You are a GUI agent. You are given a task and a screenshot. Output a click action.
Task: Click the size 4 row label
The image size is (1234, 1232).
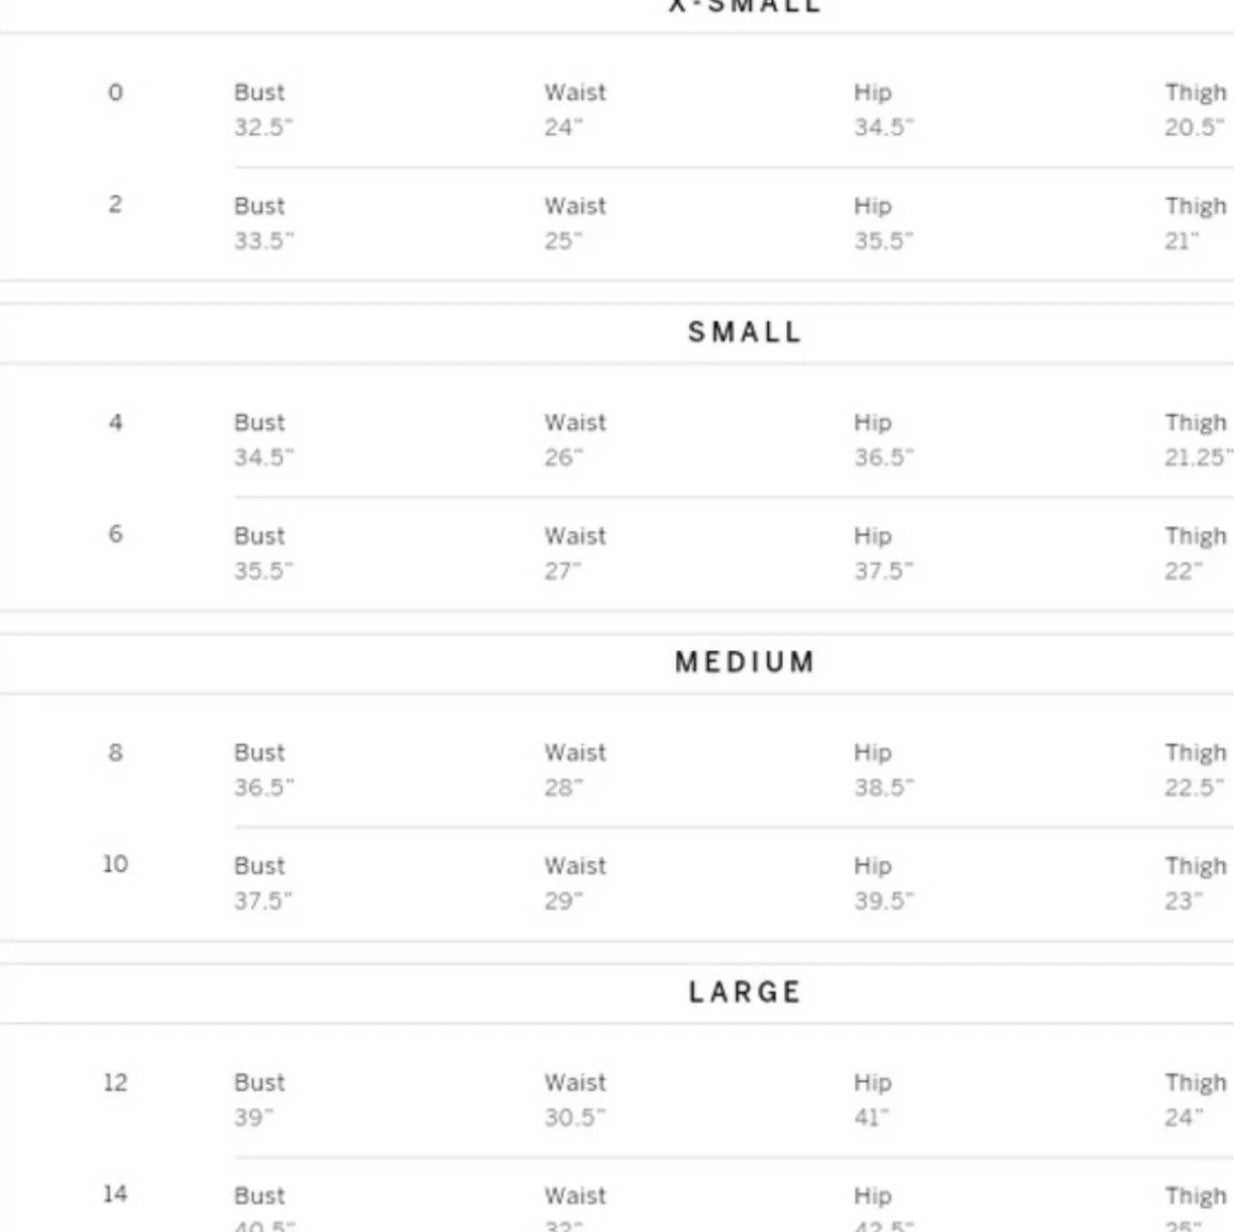[x=115, y=422]
